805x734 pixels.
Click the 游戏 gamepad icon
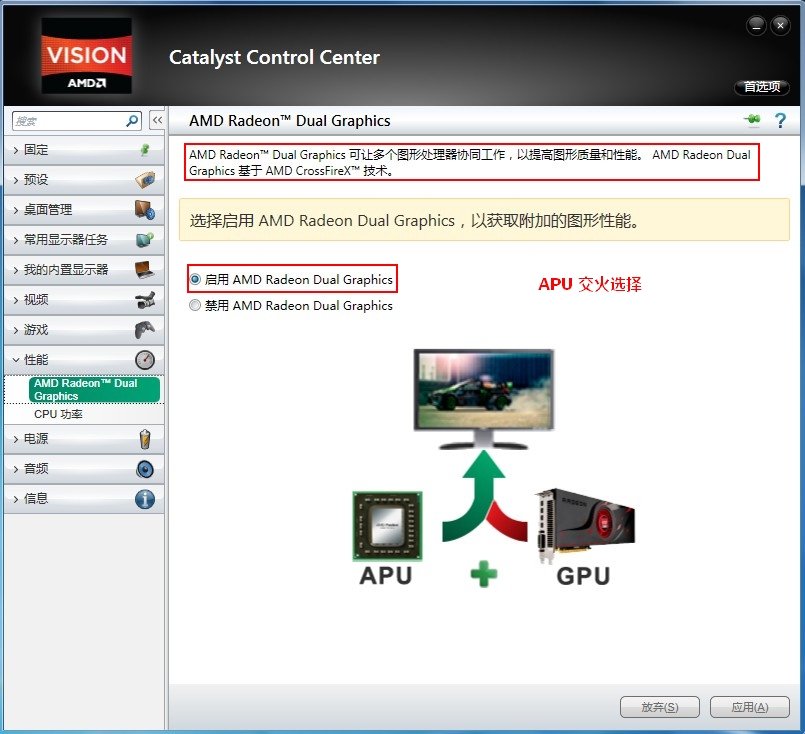145,330
